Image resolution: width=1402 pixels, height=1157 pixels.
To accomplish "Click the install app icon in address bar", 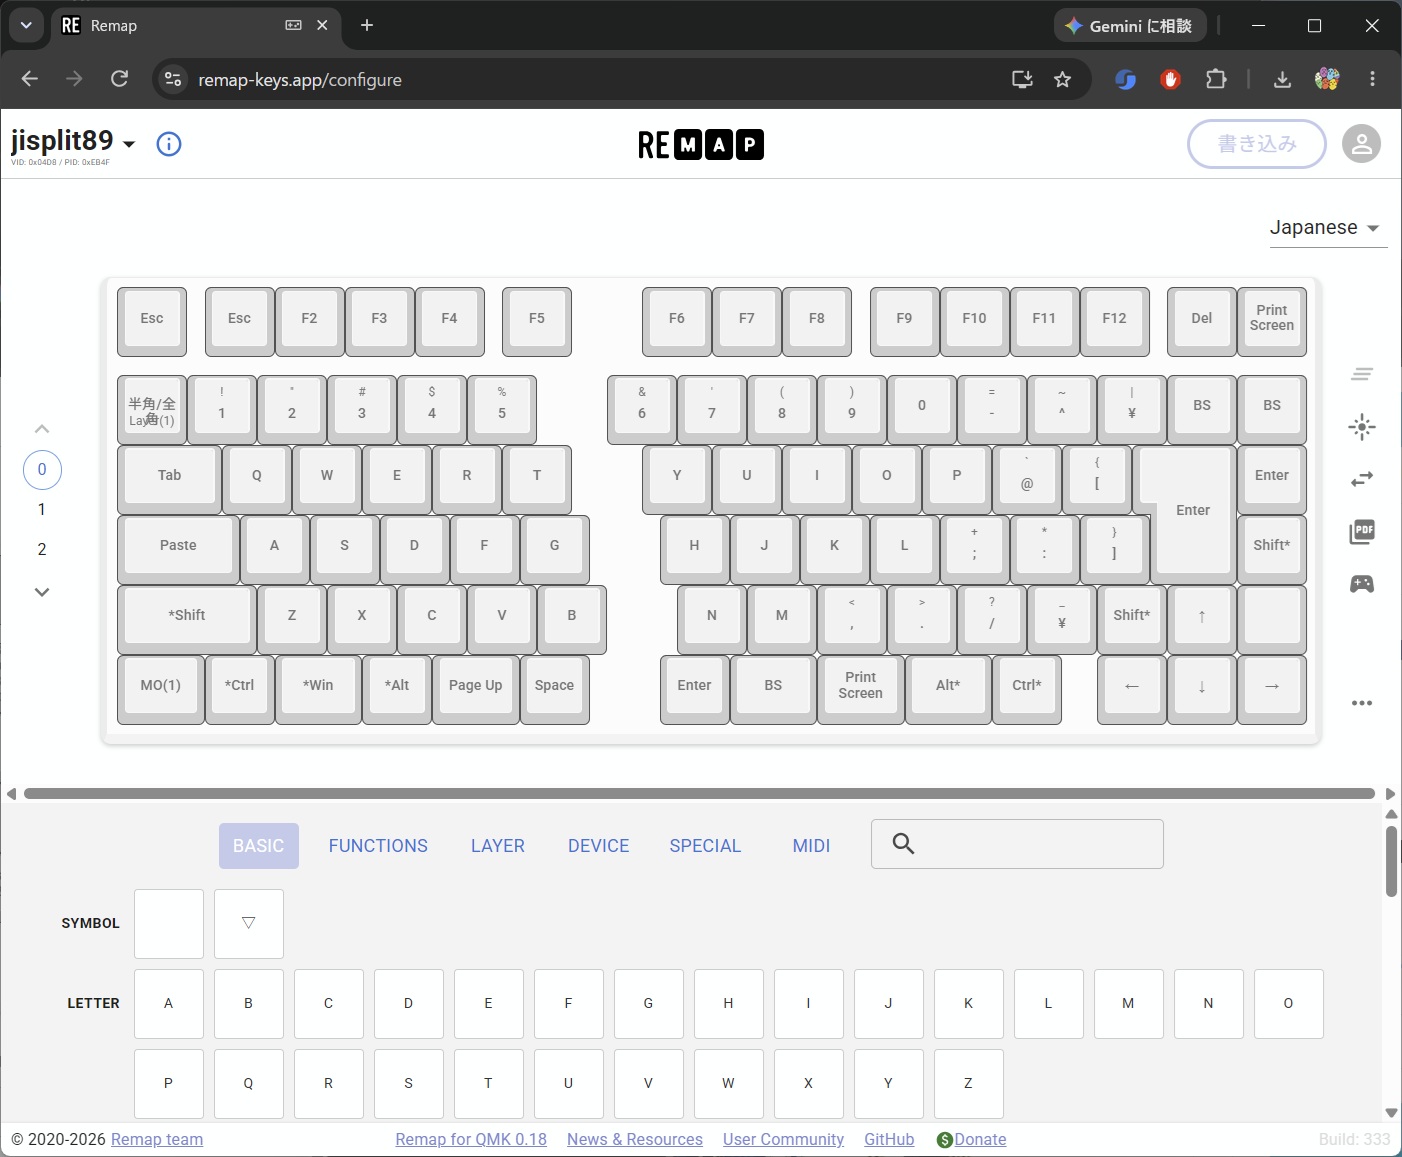I will [x=1022, y=79].
